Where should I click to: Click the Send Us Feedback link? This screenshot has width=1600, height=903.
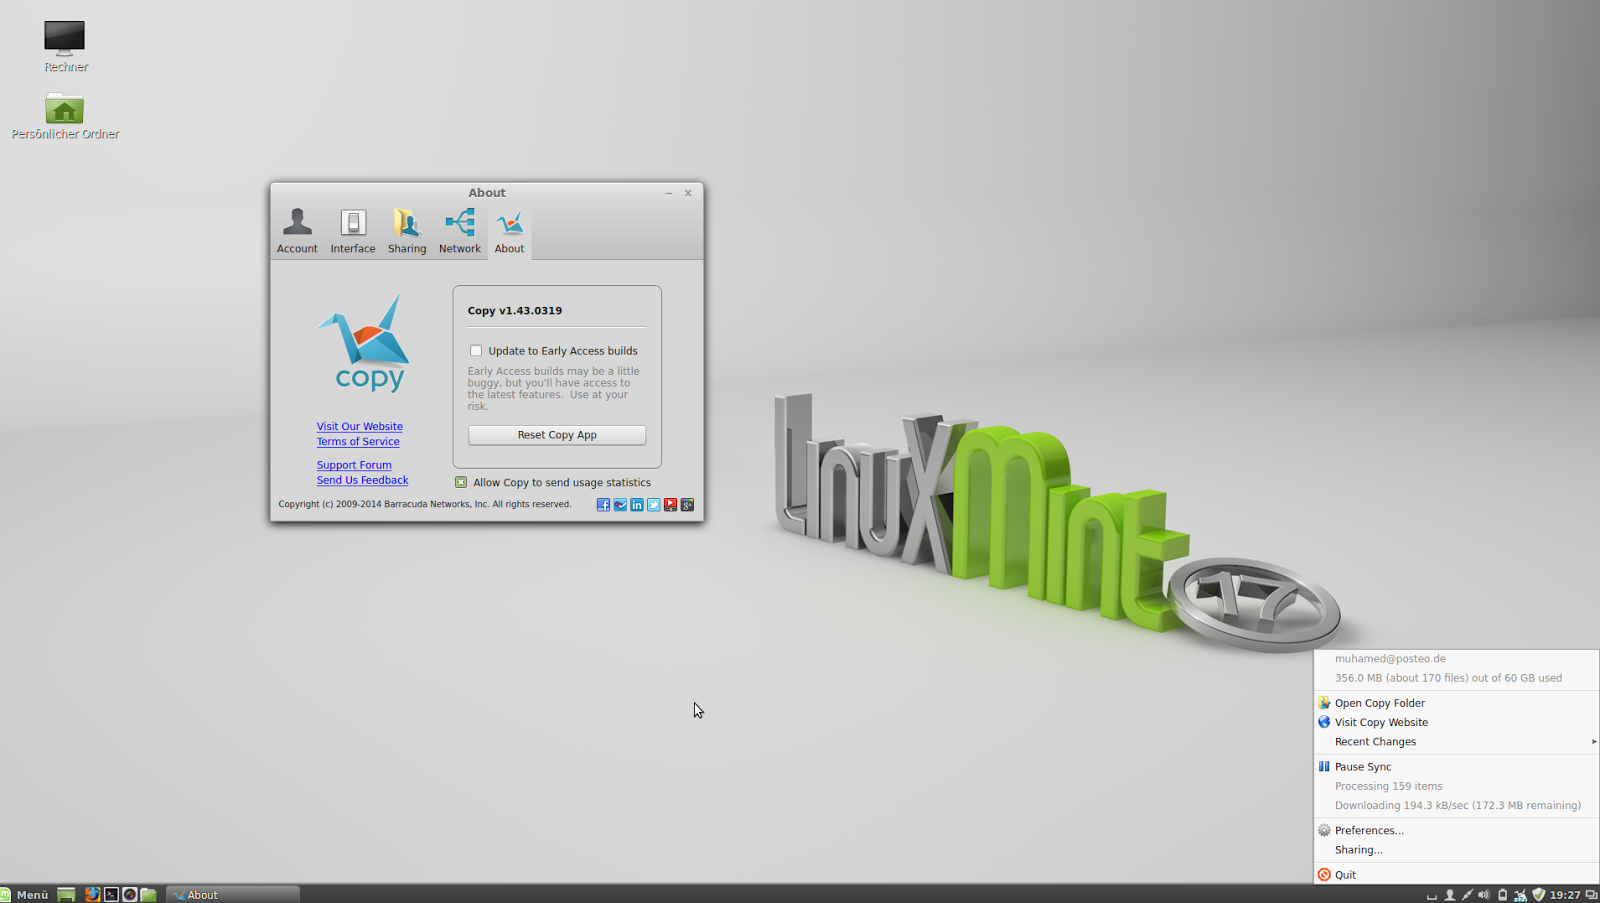click(362, 480)
